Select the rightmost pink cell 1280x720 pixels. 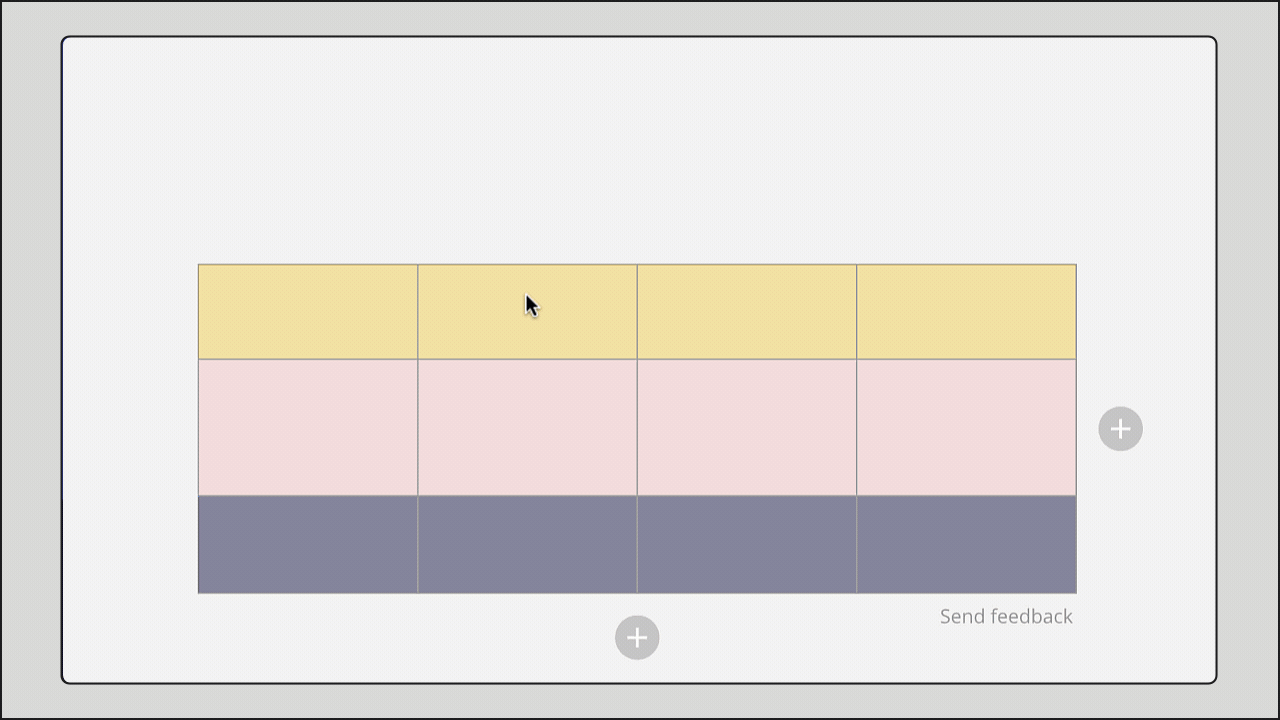[965, 426]
